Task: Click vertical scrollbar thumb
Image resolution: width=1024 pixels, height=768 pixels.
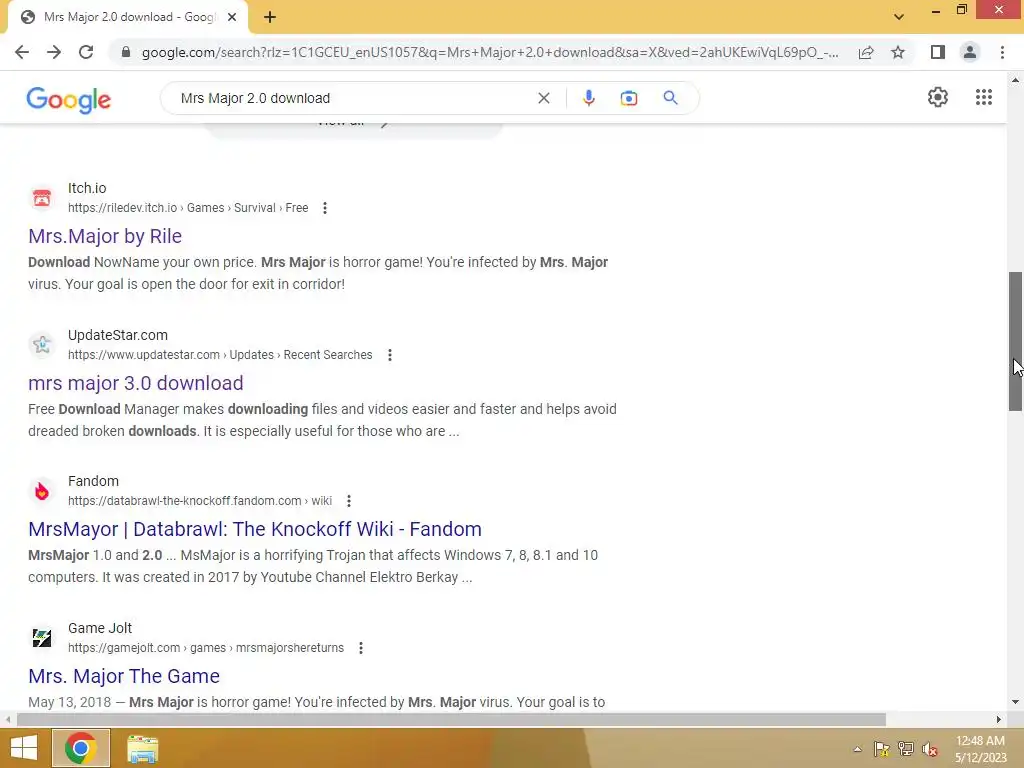Action: point(1015,341)
